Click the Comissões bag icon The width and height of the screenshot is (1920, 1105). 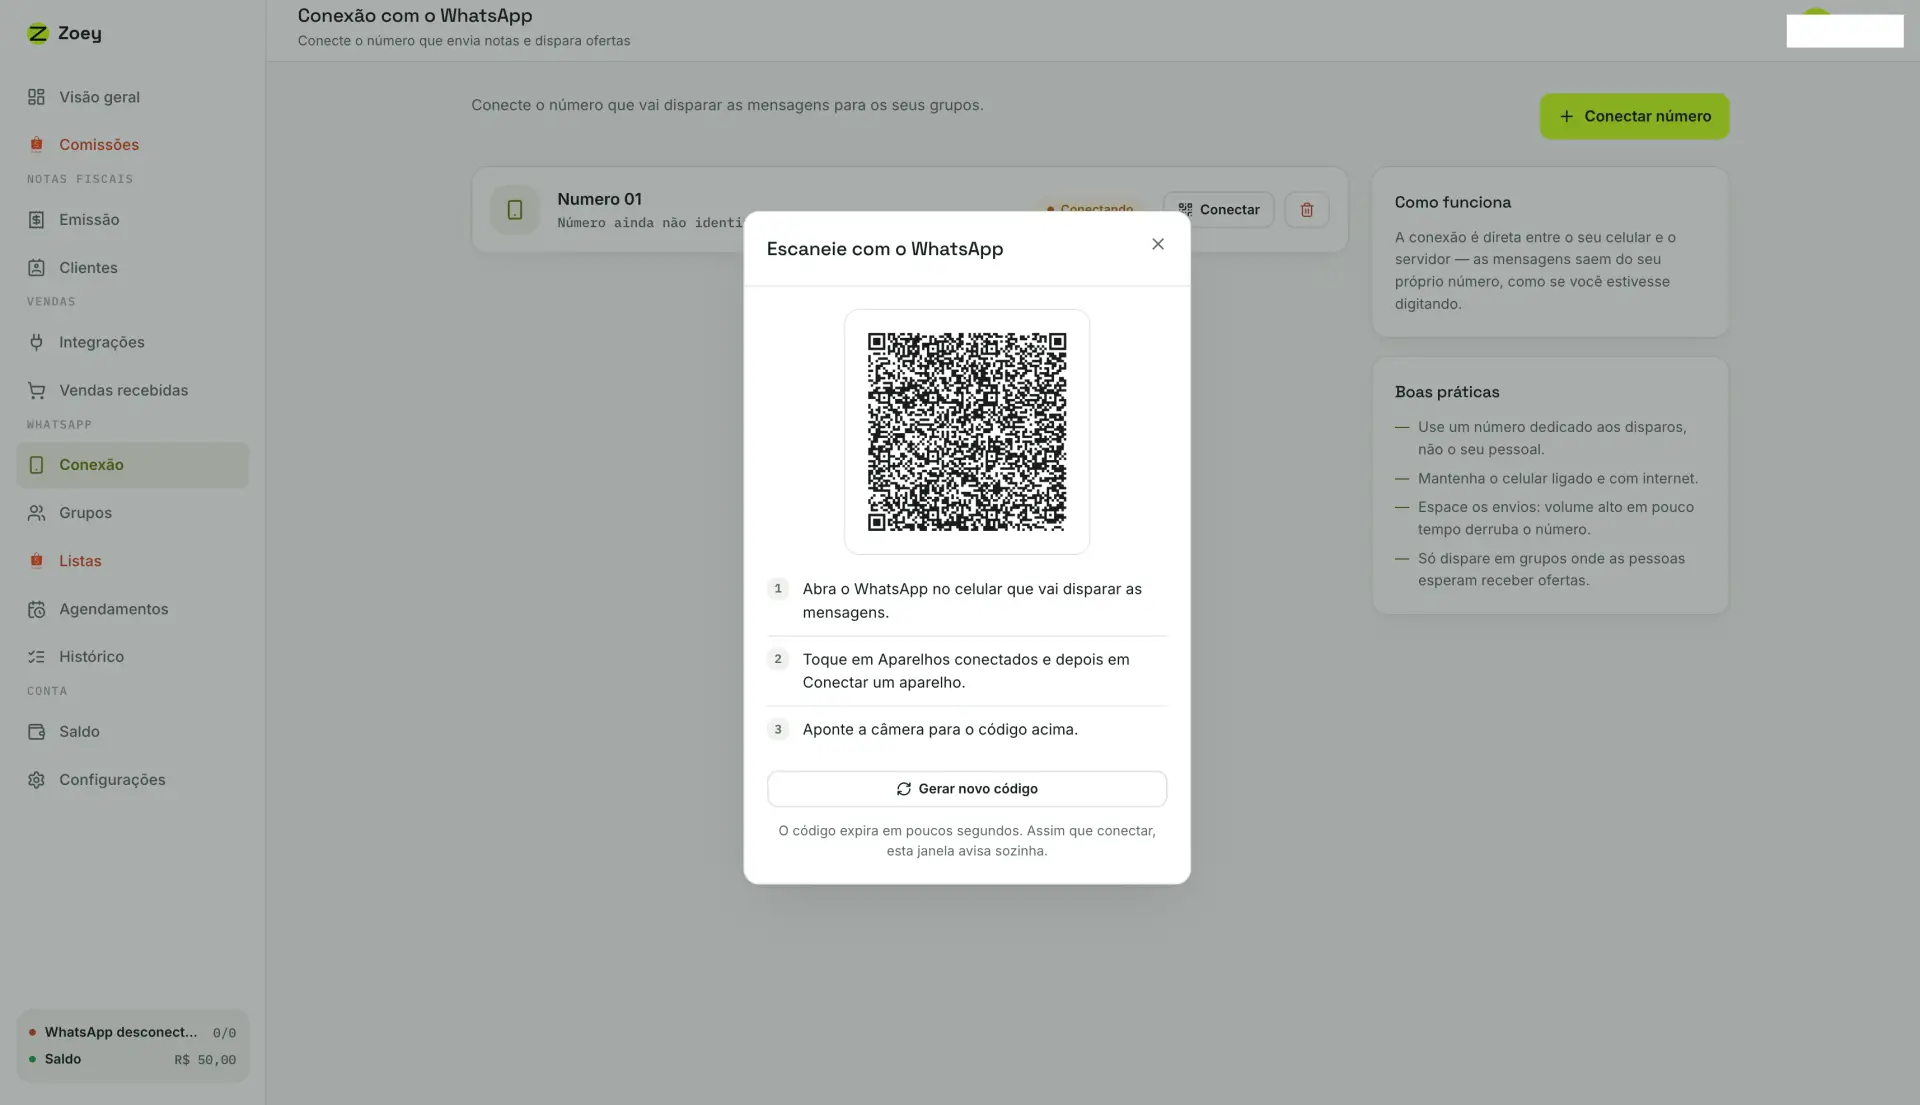point(36,144)
